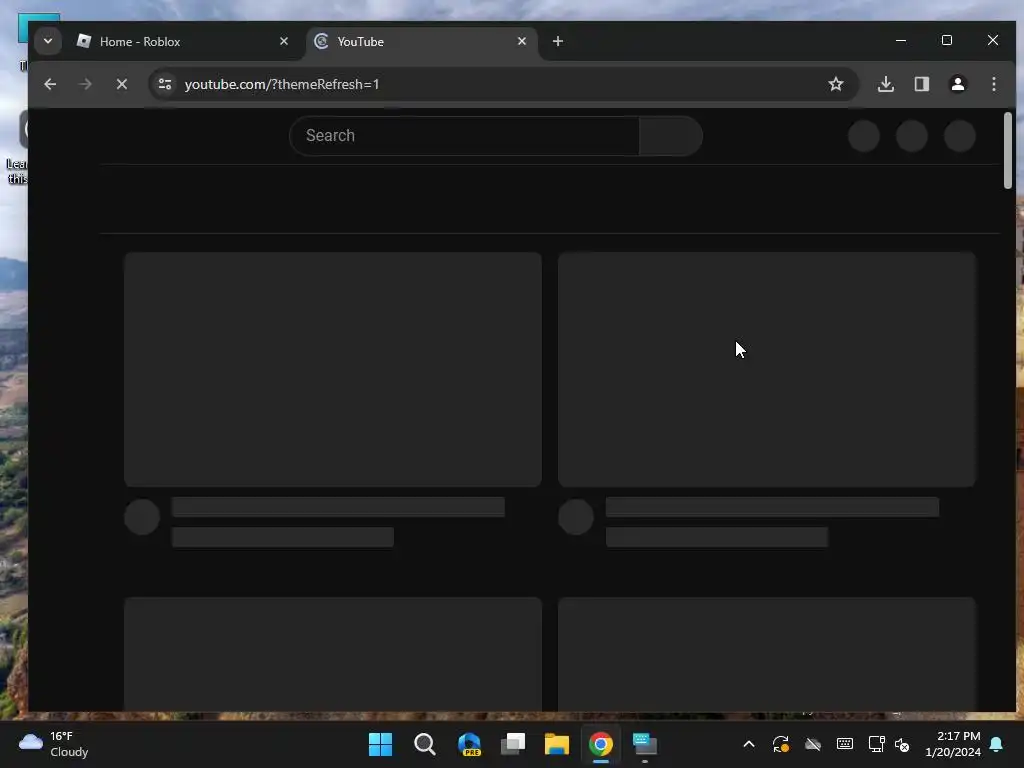Close the YouTube tab
This screenshot has height=768, width=1024.
pyautogui.click(x=522, y=41)
